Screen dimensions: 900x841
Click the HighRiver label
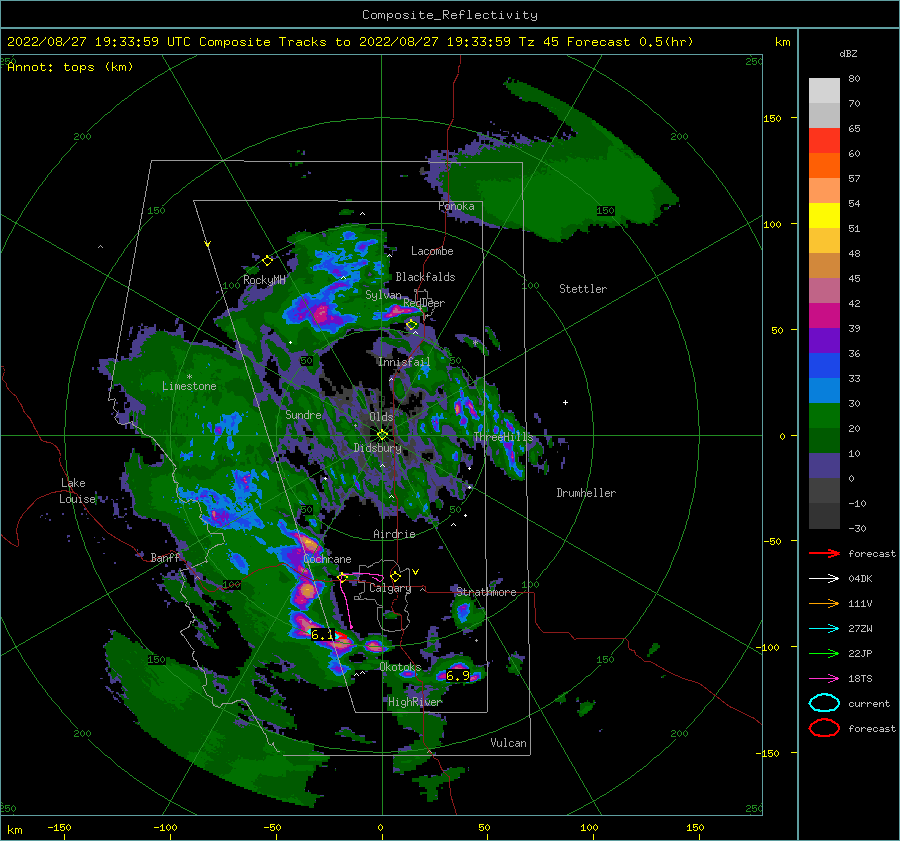pos(415,702)
